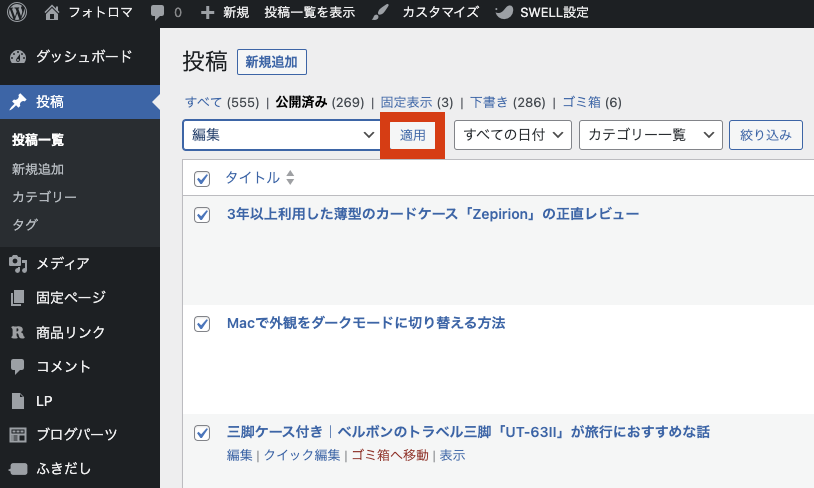Open SWELL設定 bird icon

[x=504, y=12]
